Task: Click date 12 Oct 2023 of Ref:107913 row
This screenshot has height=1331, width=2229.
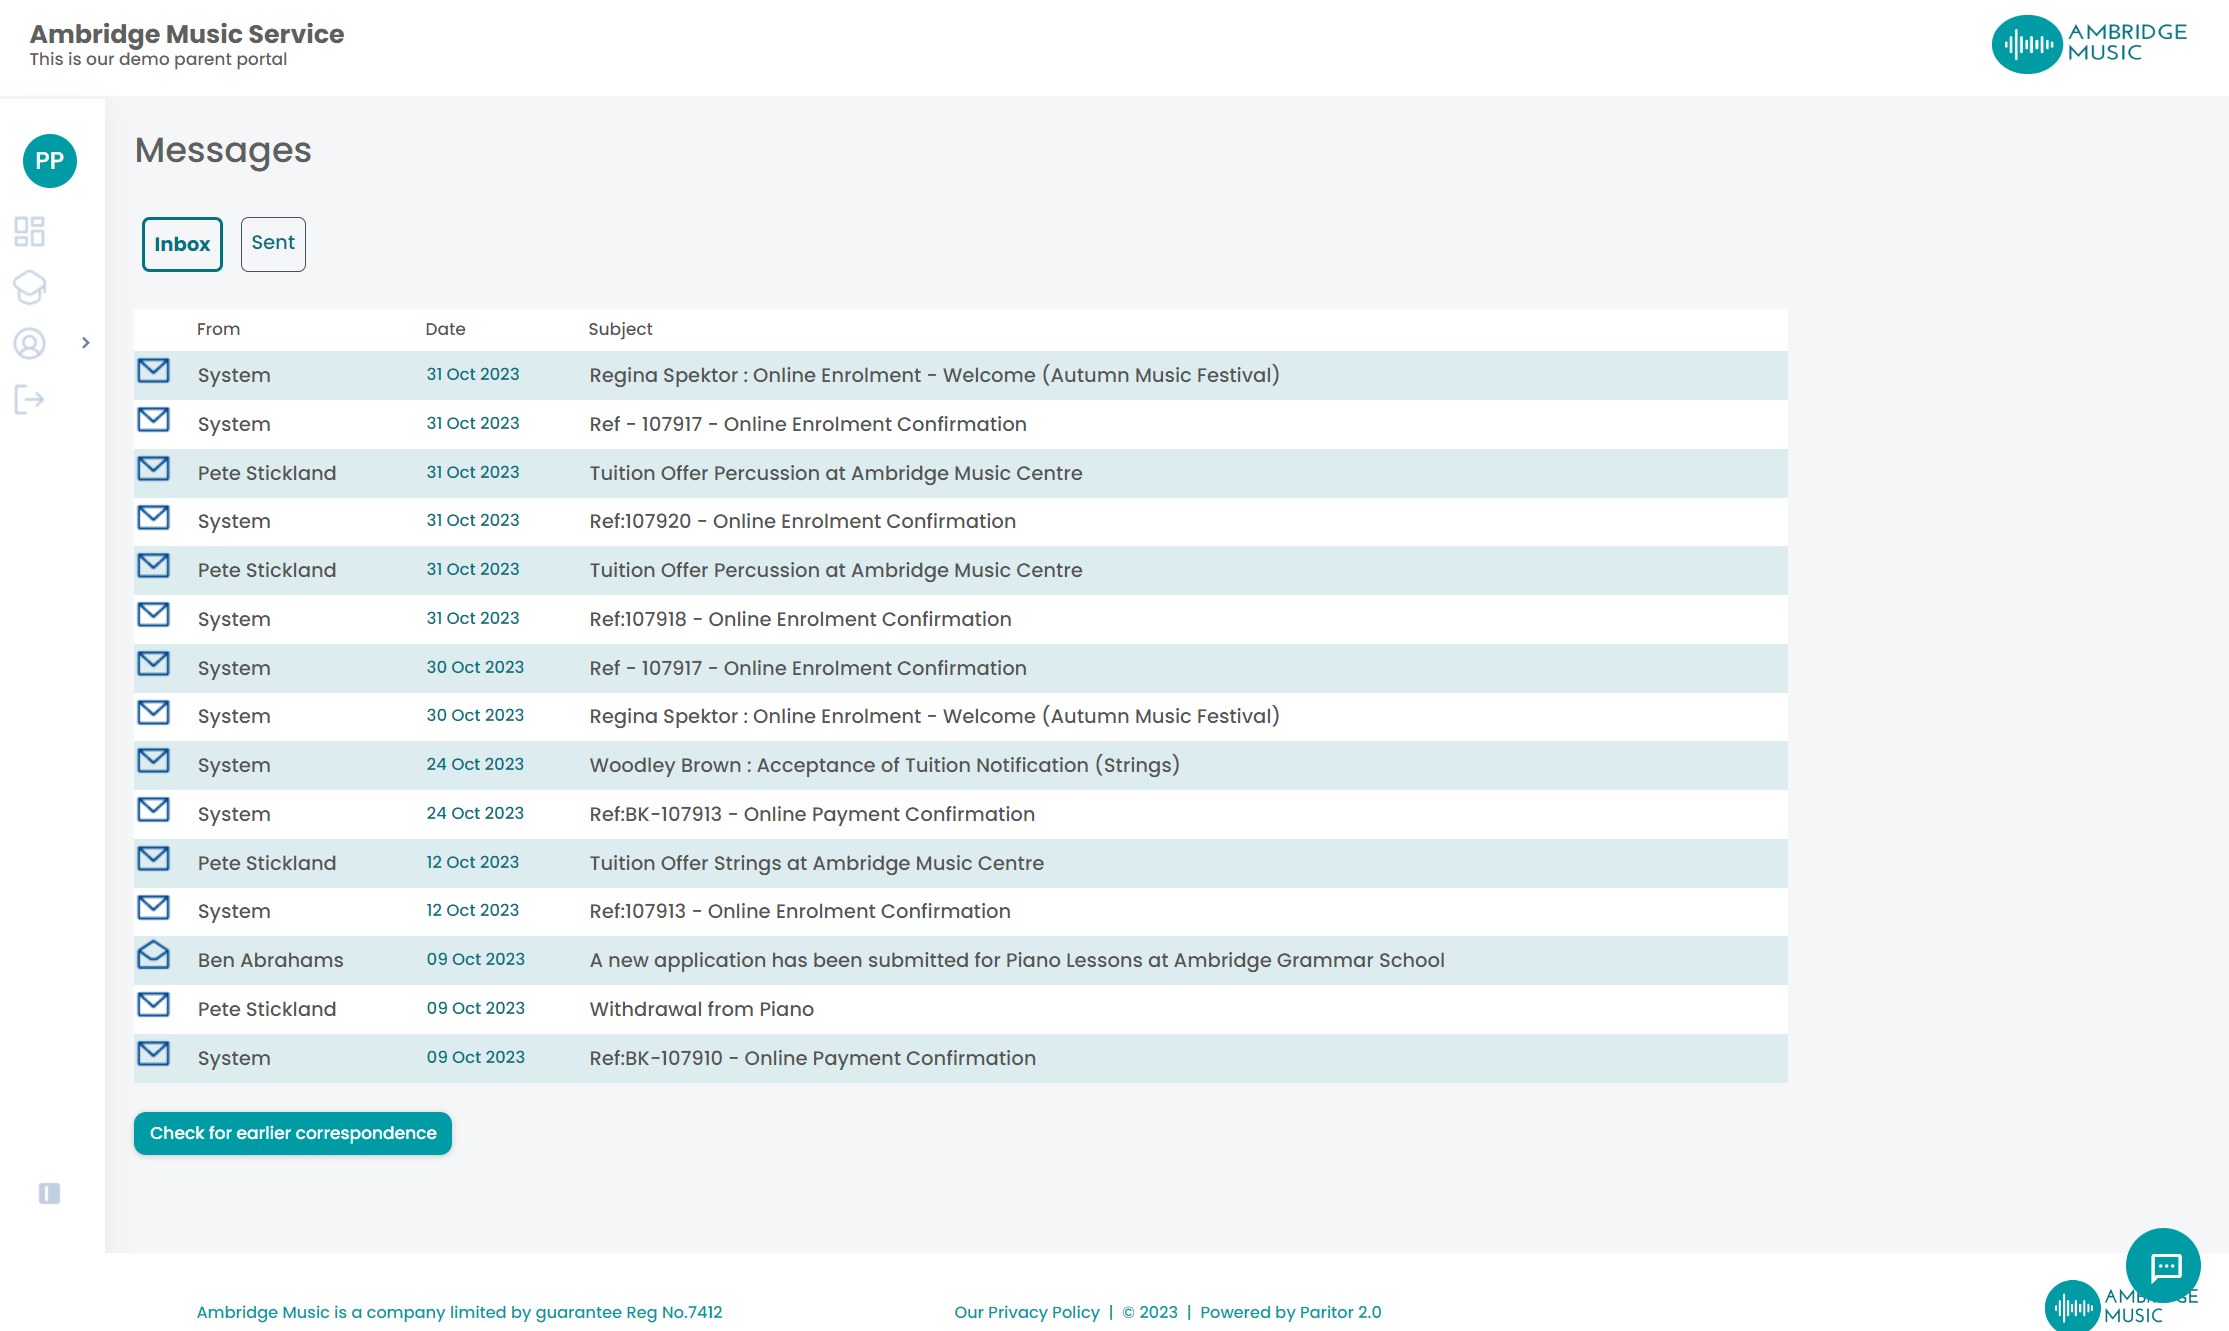Action: 472,910
